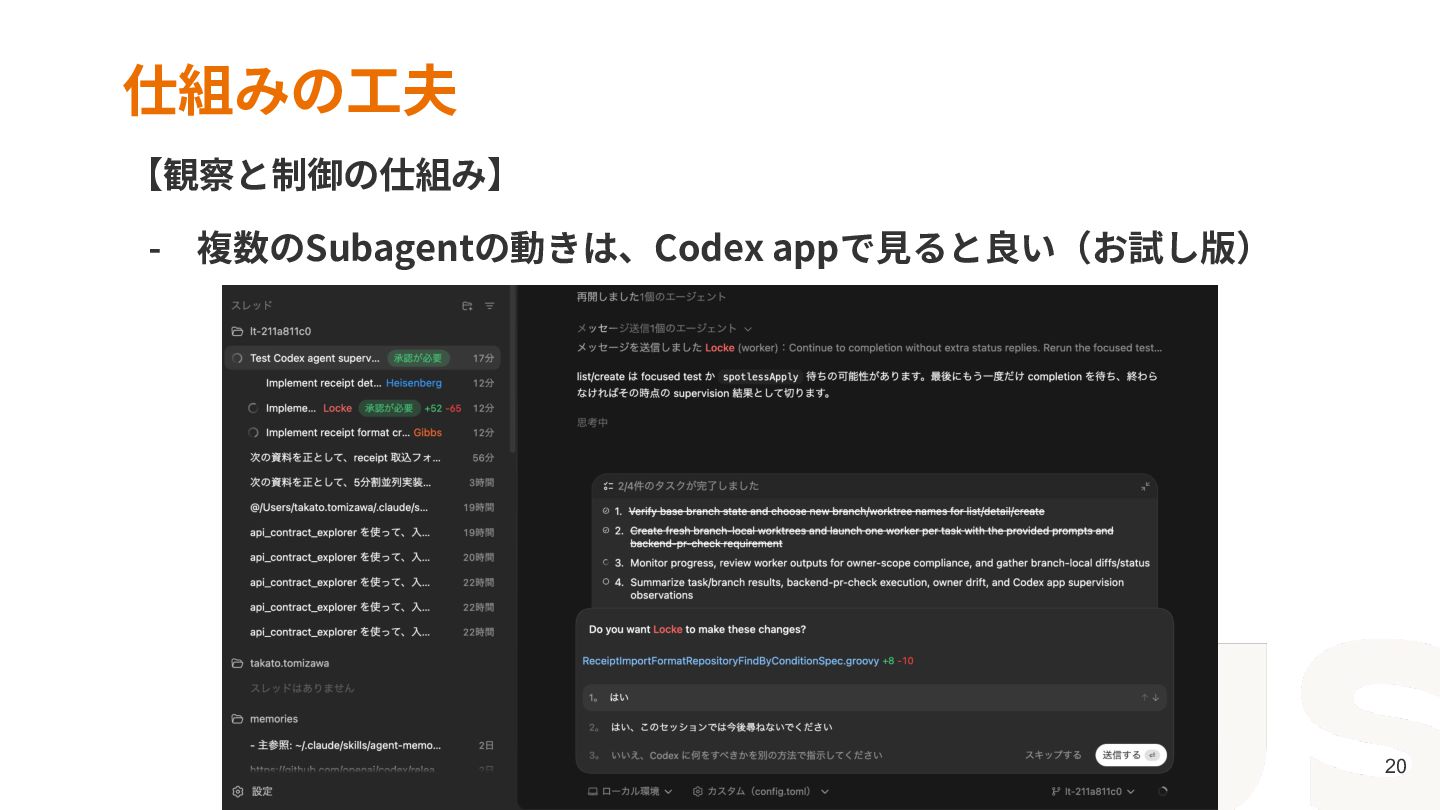Click スレッド heading in sidebar
This screenshot has height=810, width=1440.
click(252, 306)
